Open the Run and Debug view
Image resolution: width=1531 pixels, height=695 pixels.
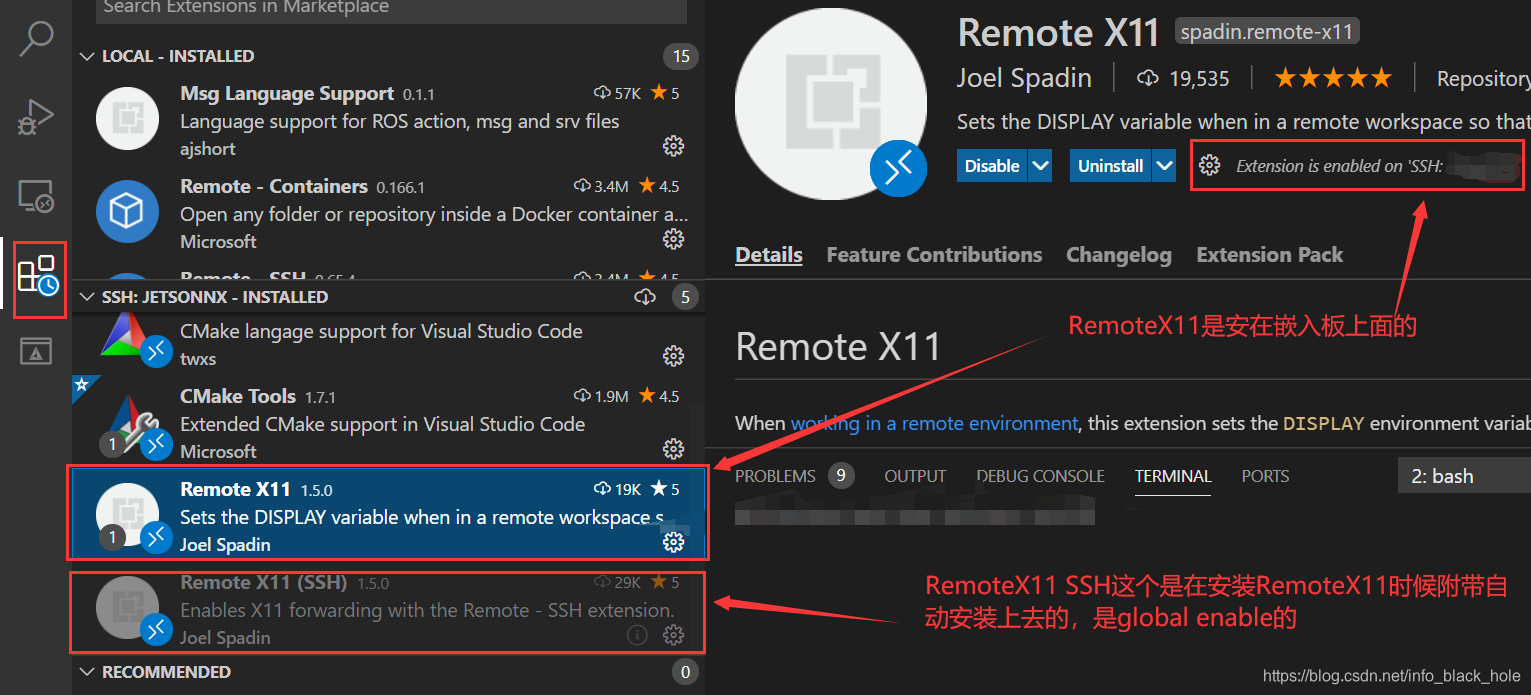coord(36,117)
